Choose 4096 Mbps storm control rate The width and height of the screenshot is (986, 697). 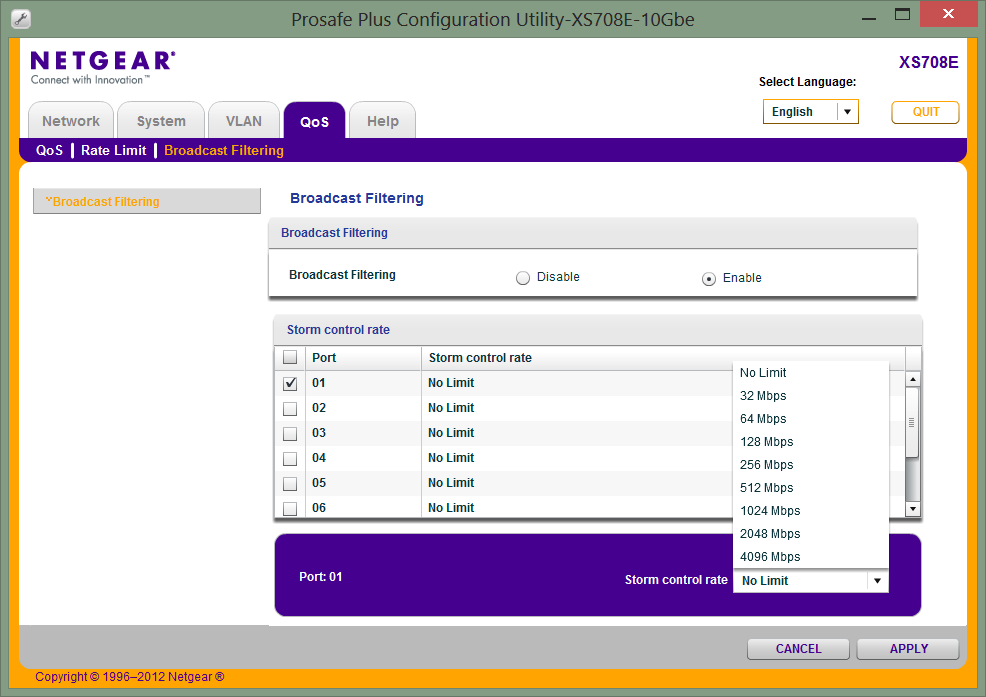[811, 557]
